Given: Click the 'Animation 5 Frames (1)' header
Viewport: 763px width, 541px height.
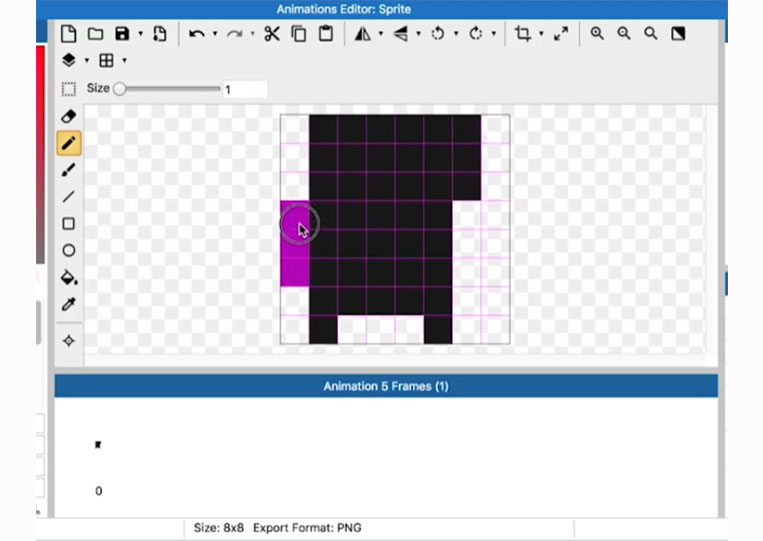Looking at the screenshot, I should pos(386,386).
